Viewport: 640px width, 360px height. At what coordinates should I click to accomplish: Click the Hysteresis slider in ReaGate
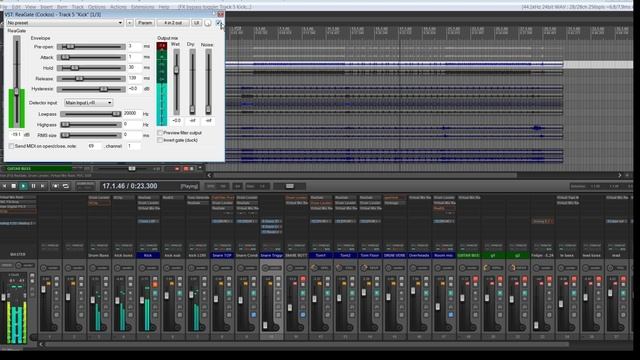(x=91, y=89)
